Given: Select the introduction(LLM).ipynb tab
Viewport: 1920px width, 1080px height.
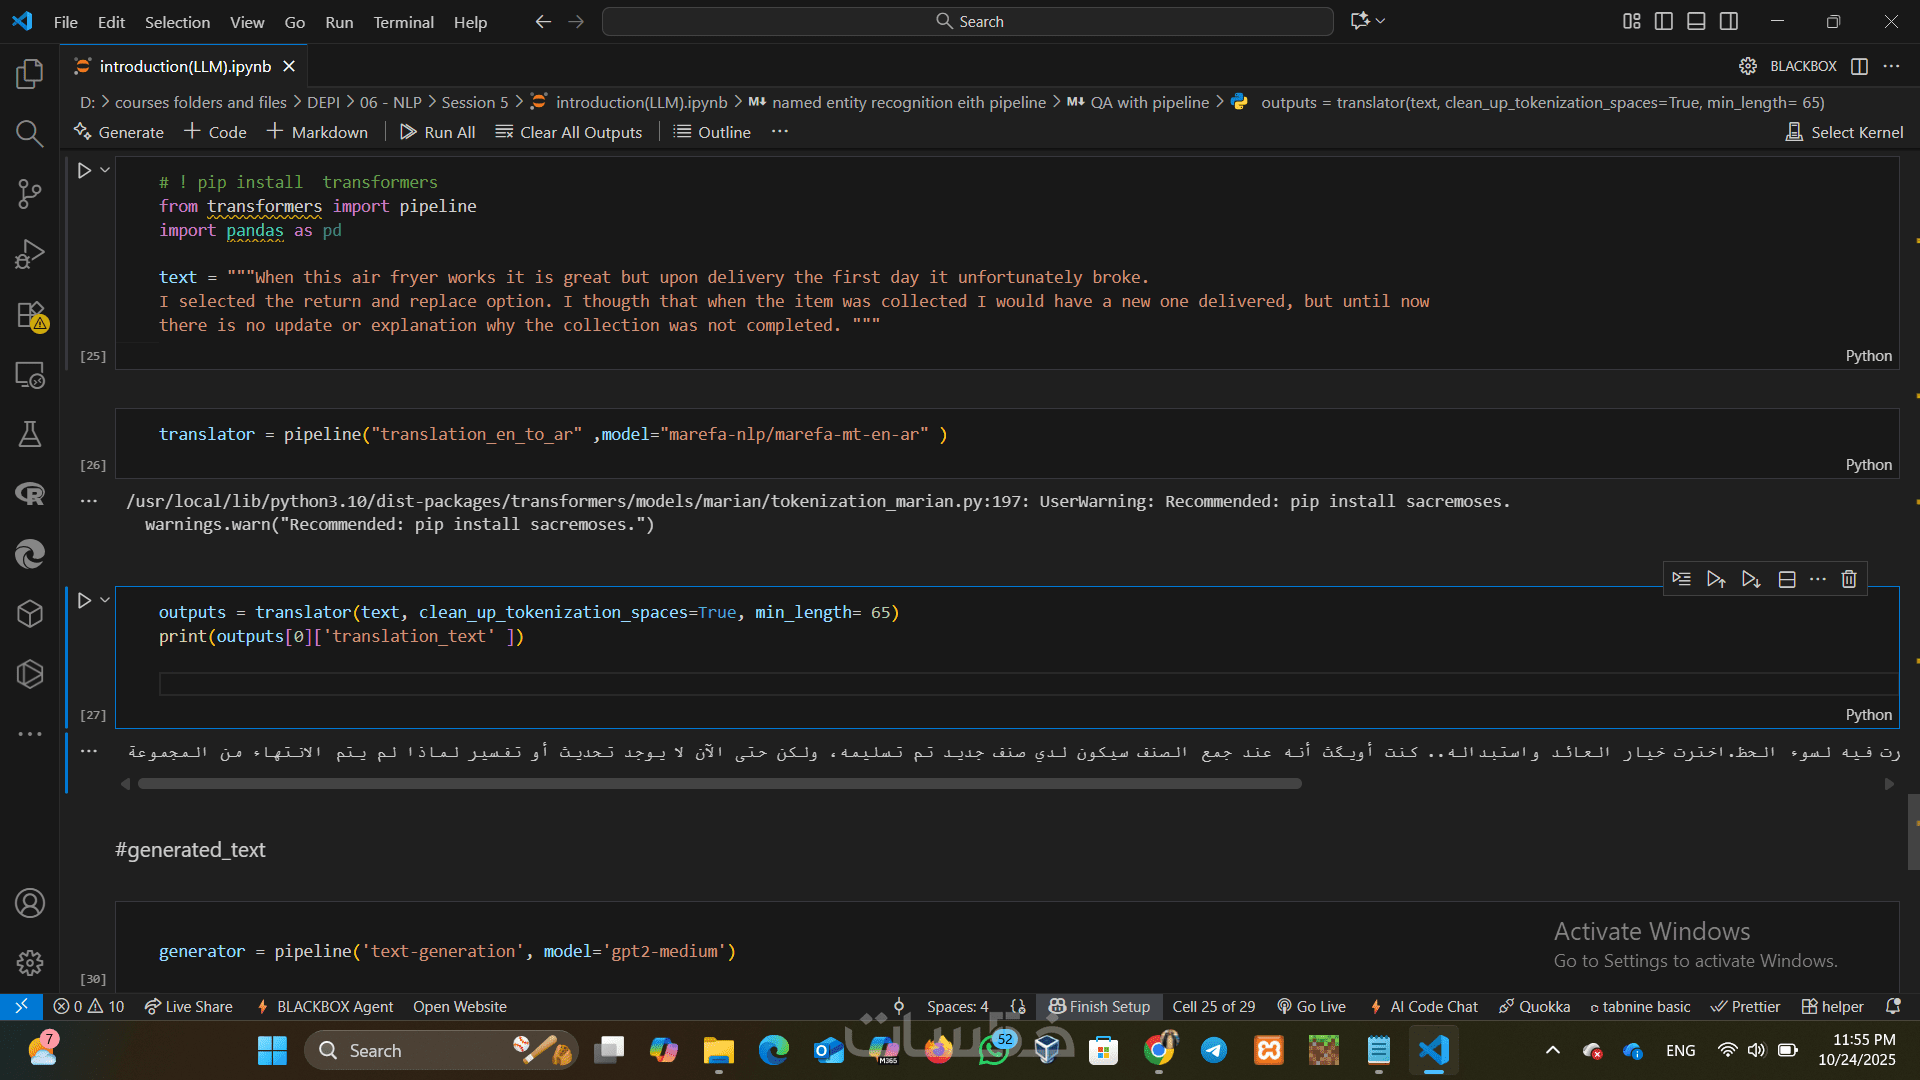Looking at the screenshot, I should (185, 66).
